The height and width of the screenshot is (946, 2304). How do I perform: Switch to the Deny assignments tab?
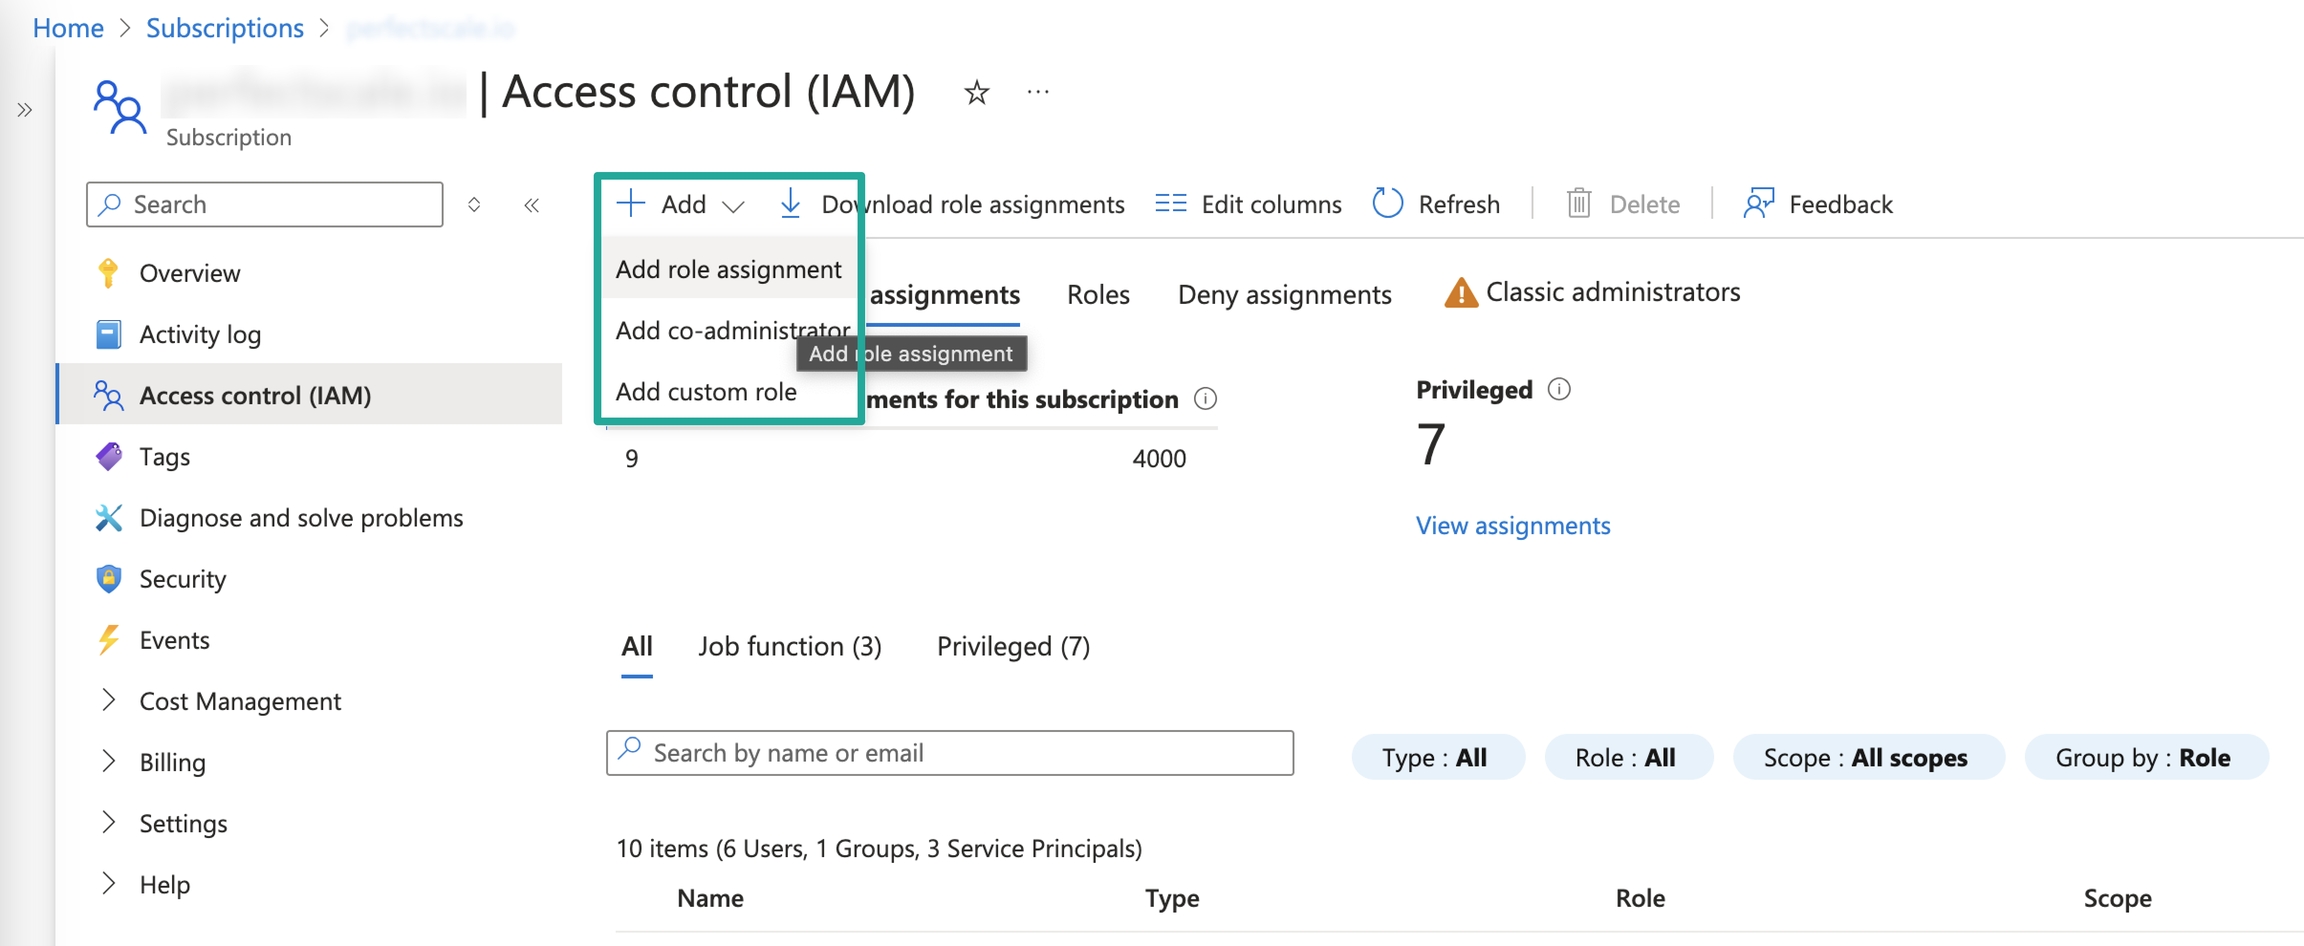[1284, 294]
